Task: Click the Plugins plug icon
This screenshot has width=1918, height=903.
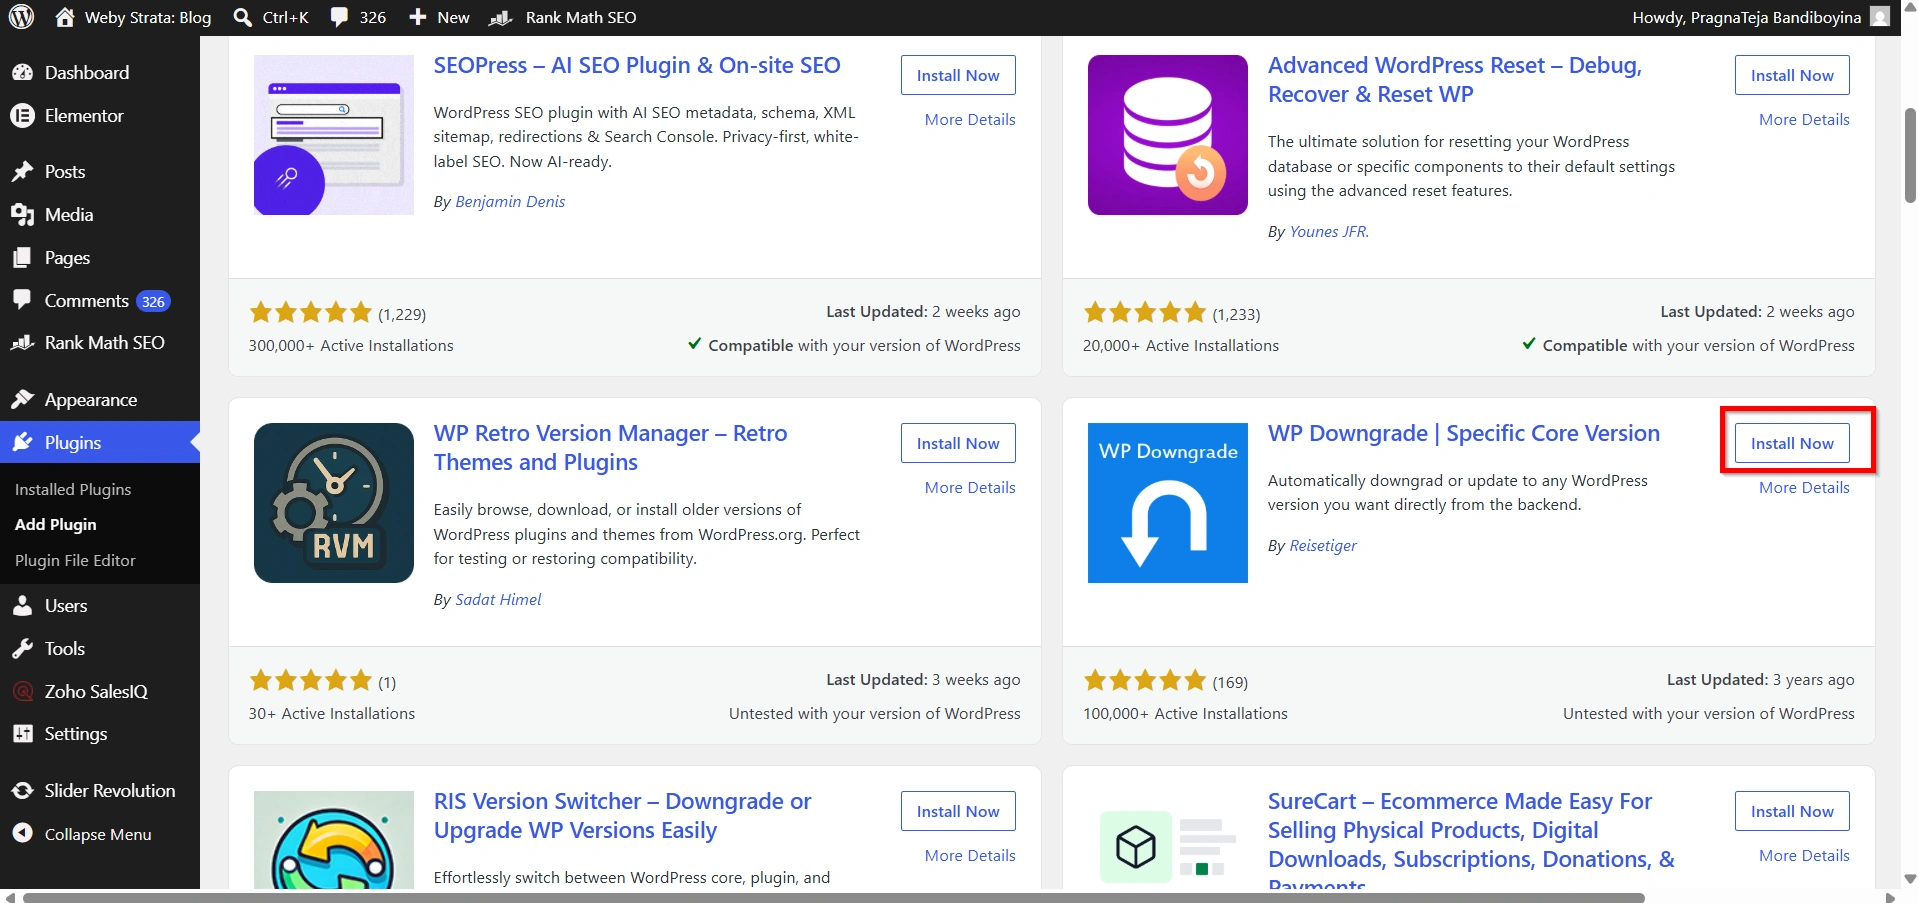Action: tap(22, 442)
